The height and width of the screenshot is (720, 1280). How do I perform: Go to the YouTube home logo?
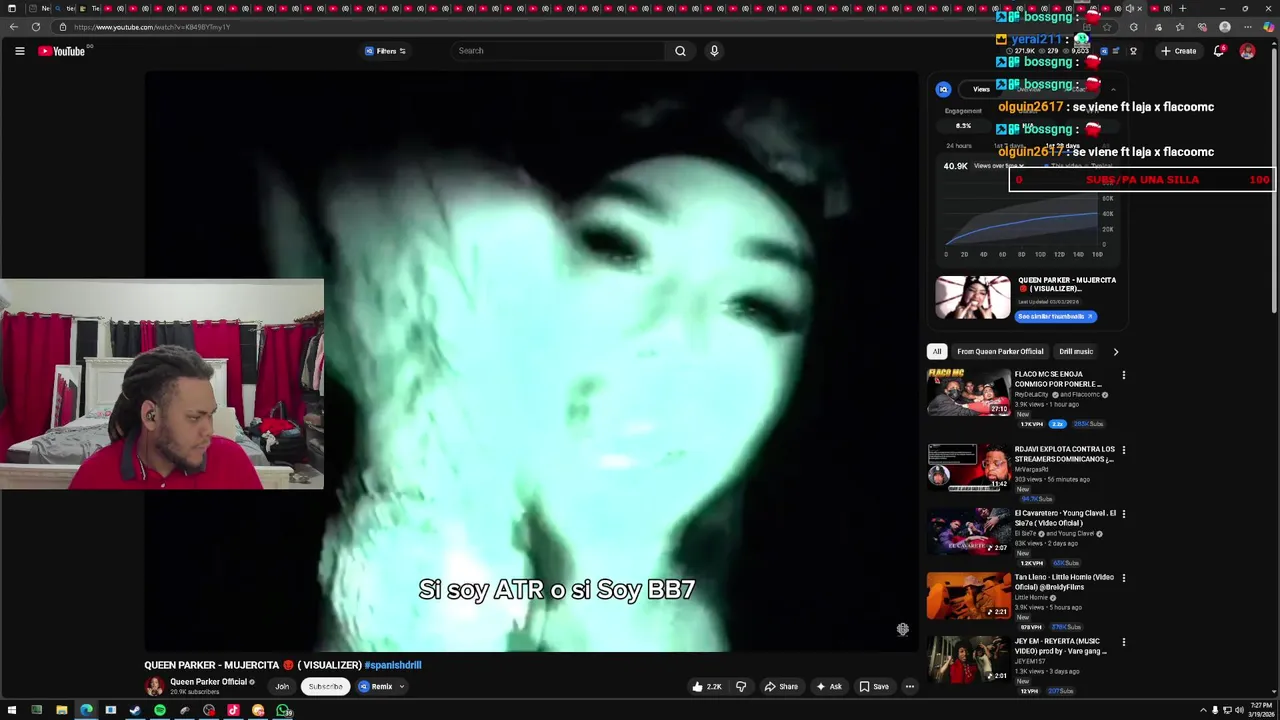(62, 51)
